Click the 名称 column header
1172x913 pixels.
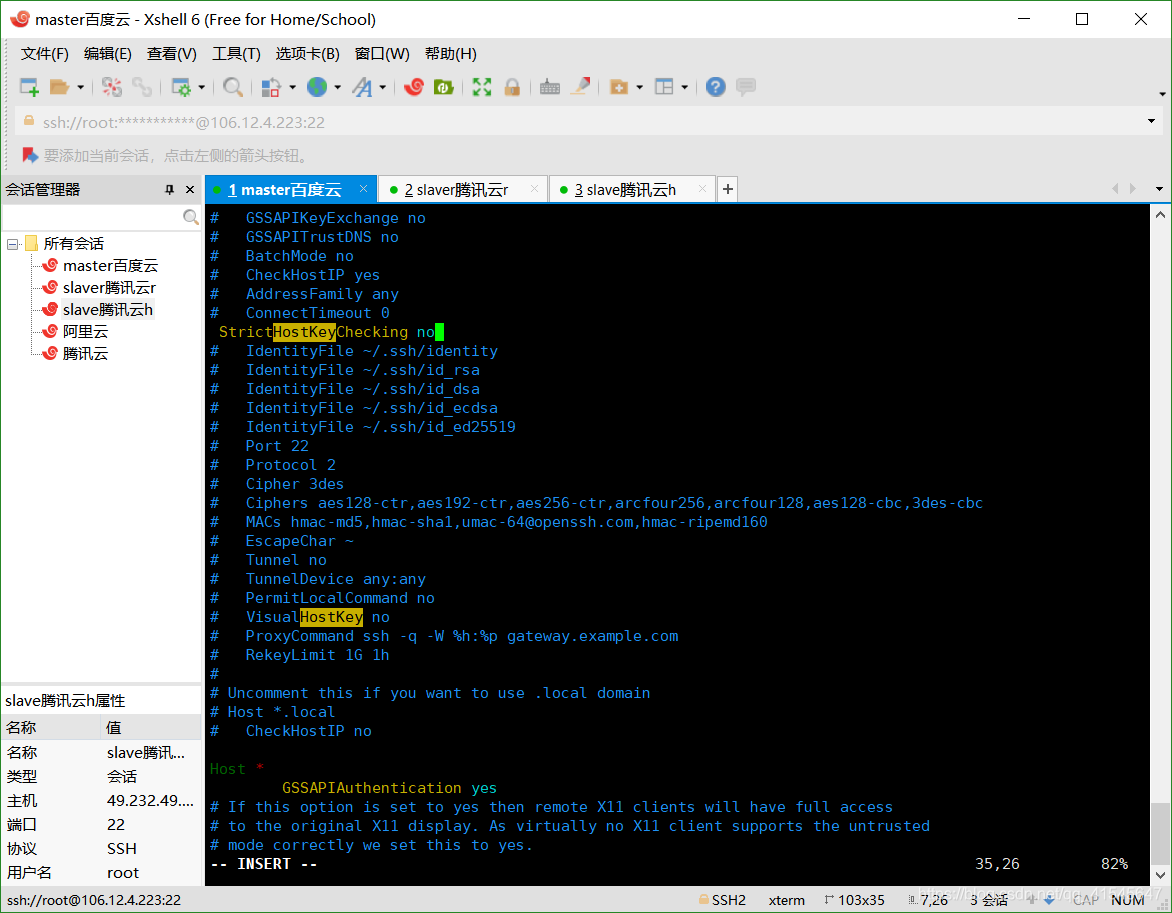51,728
